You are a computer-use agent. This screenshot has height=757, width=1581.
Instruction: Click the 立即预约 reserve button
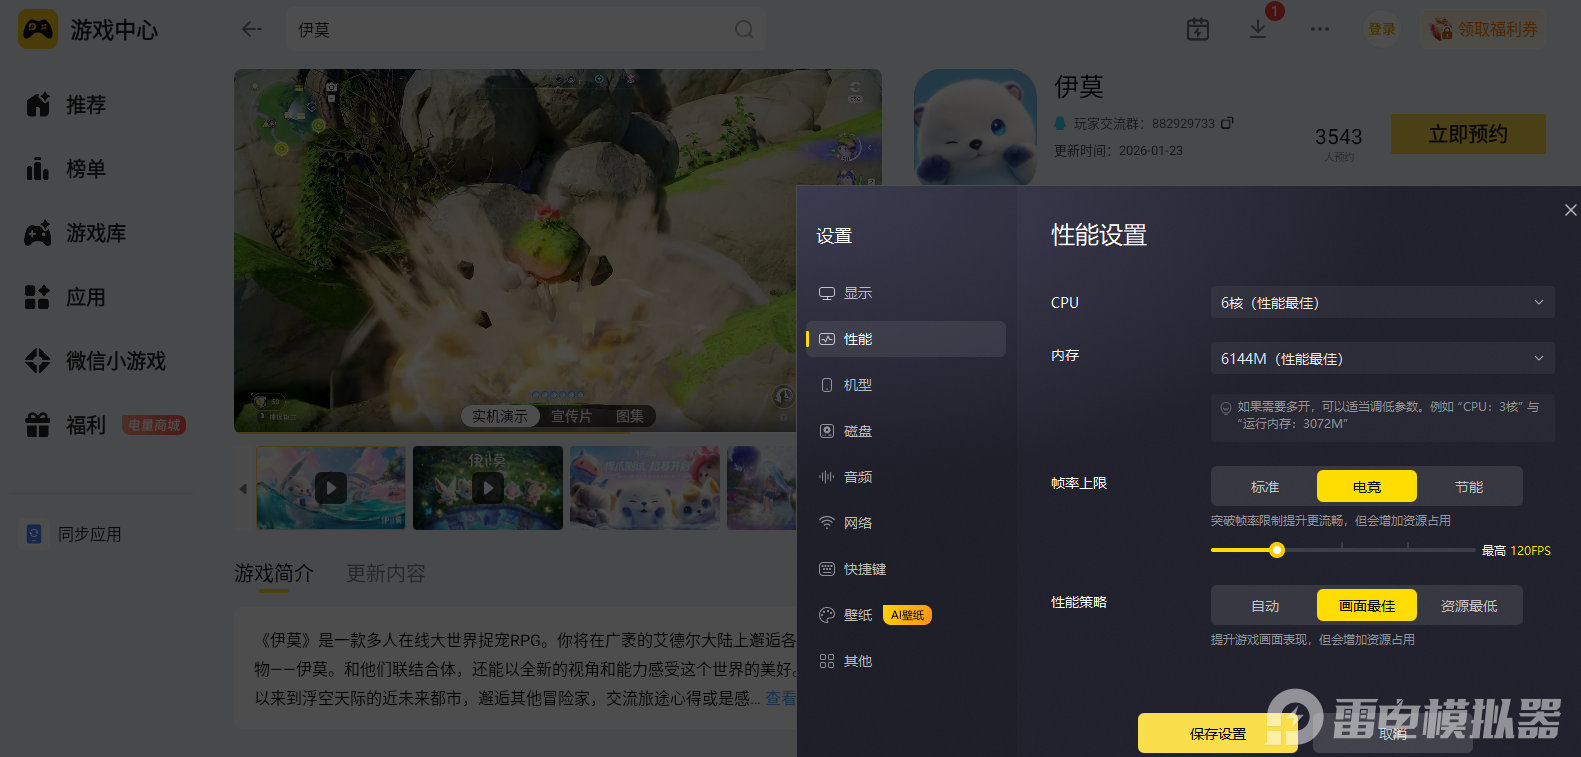1468,134
